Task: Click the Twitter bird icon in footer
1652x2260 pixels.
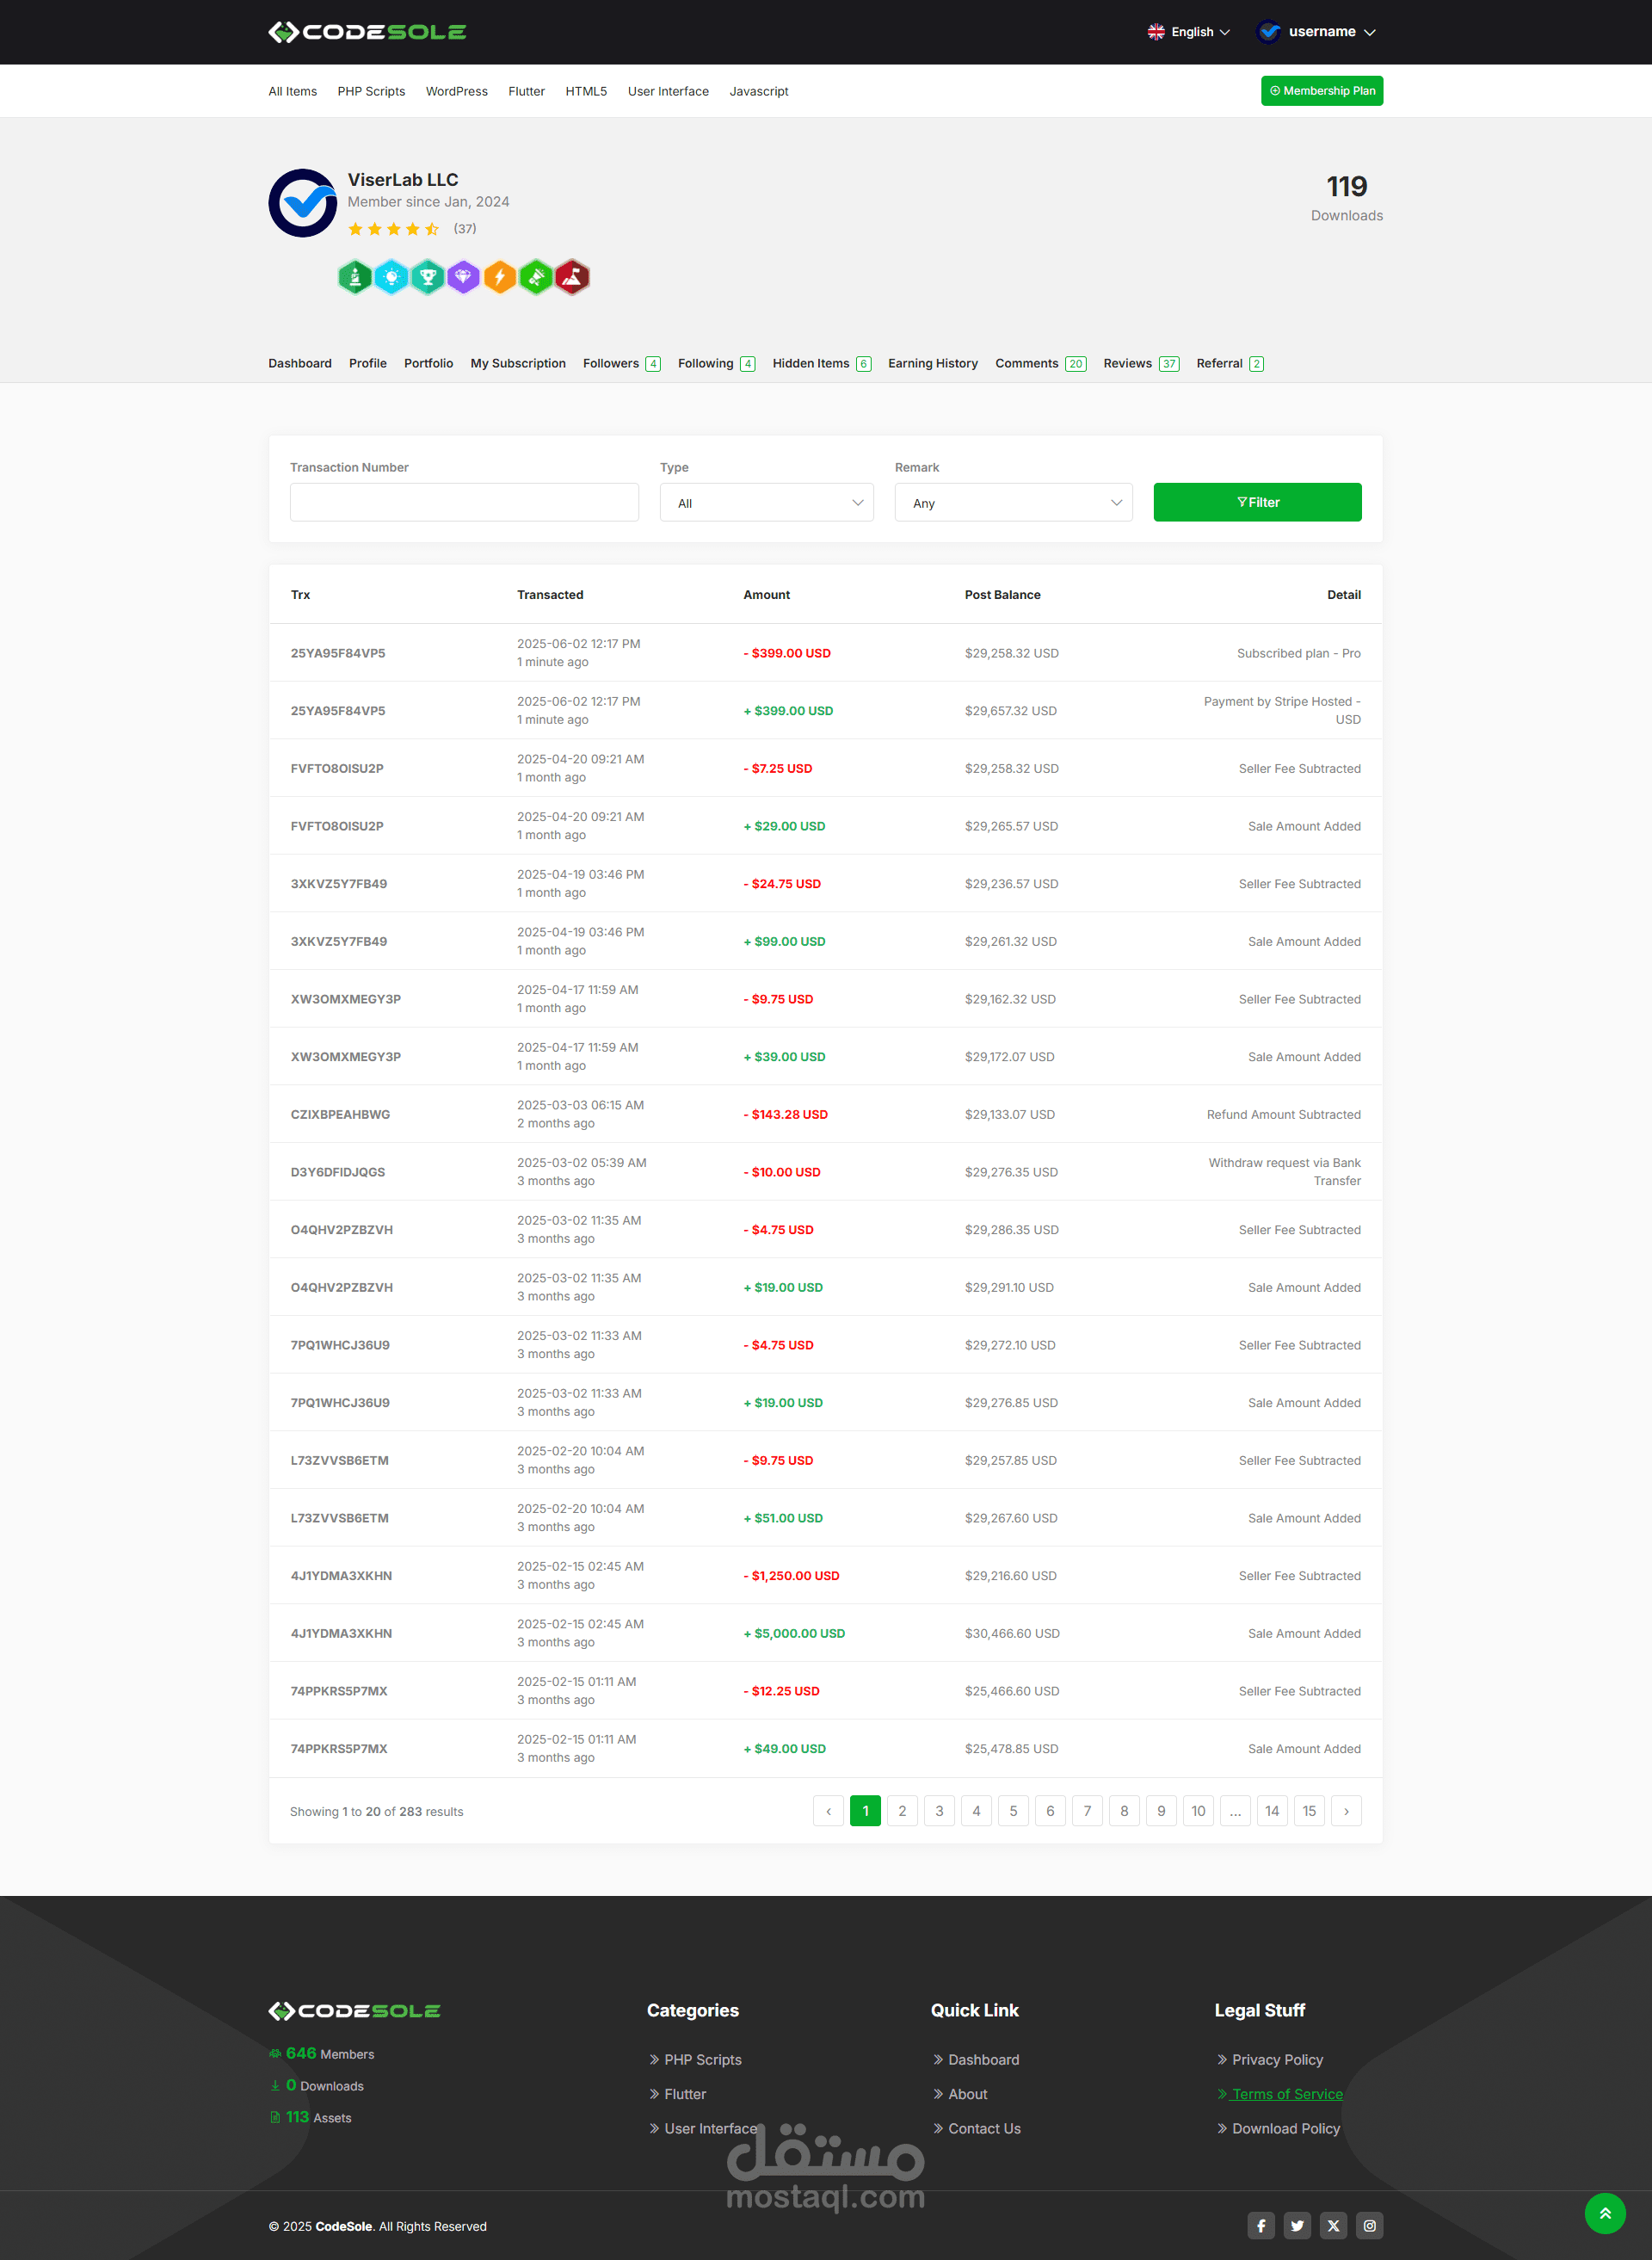Action: (1297, 2225)
